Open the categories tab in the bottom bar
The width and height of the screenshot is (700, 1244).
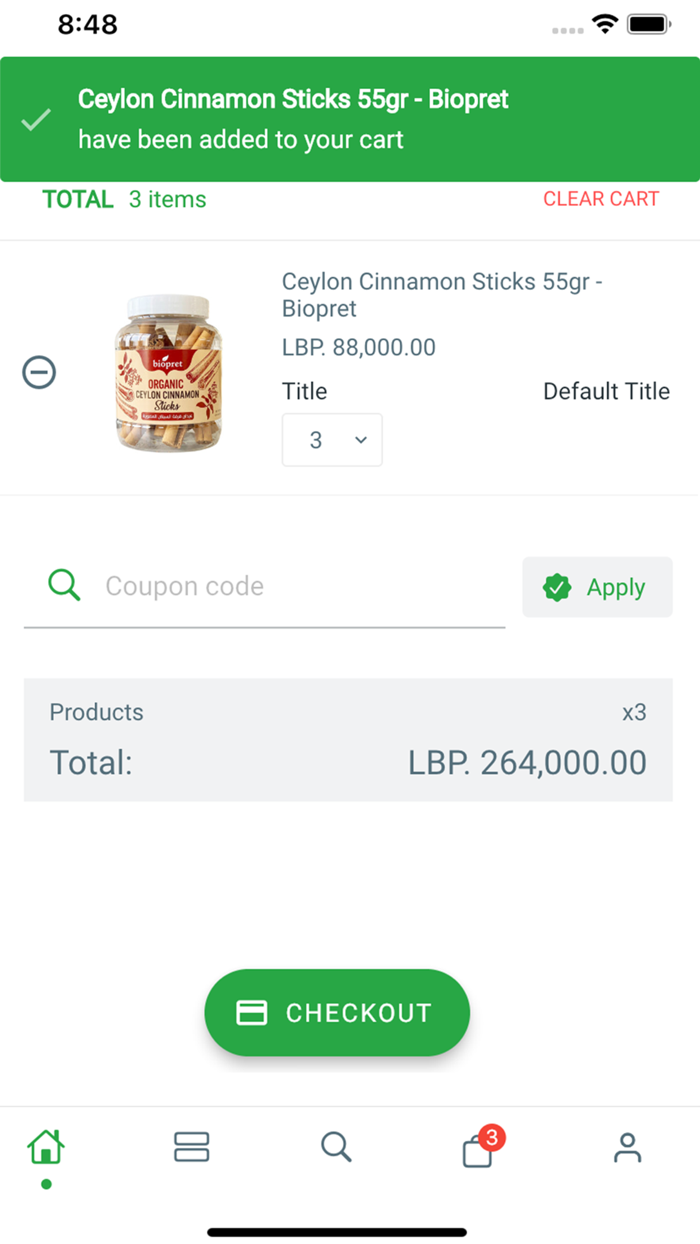(x=191, y=1147)
